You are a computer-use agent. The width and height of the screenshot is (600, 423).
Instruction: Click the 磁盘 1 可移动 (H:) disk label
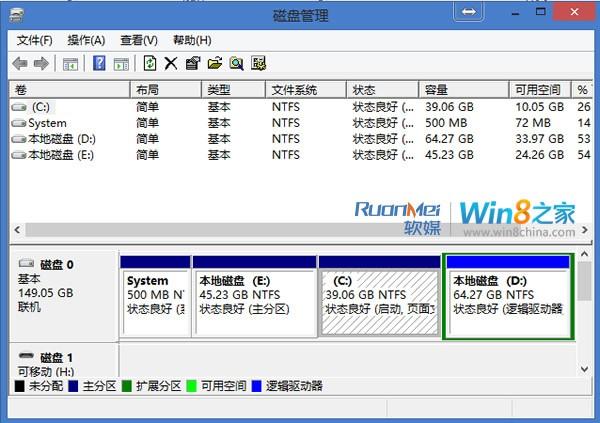point(64,361)
